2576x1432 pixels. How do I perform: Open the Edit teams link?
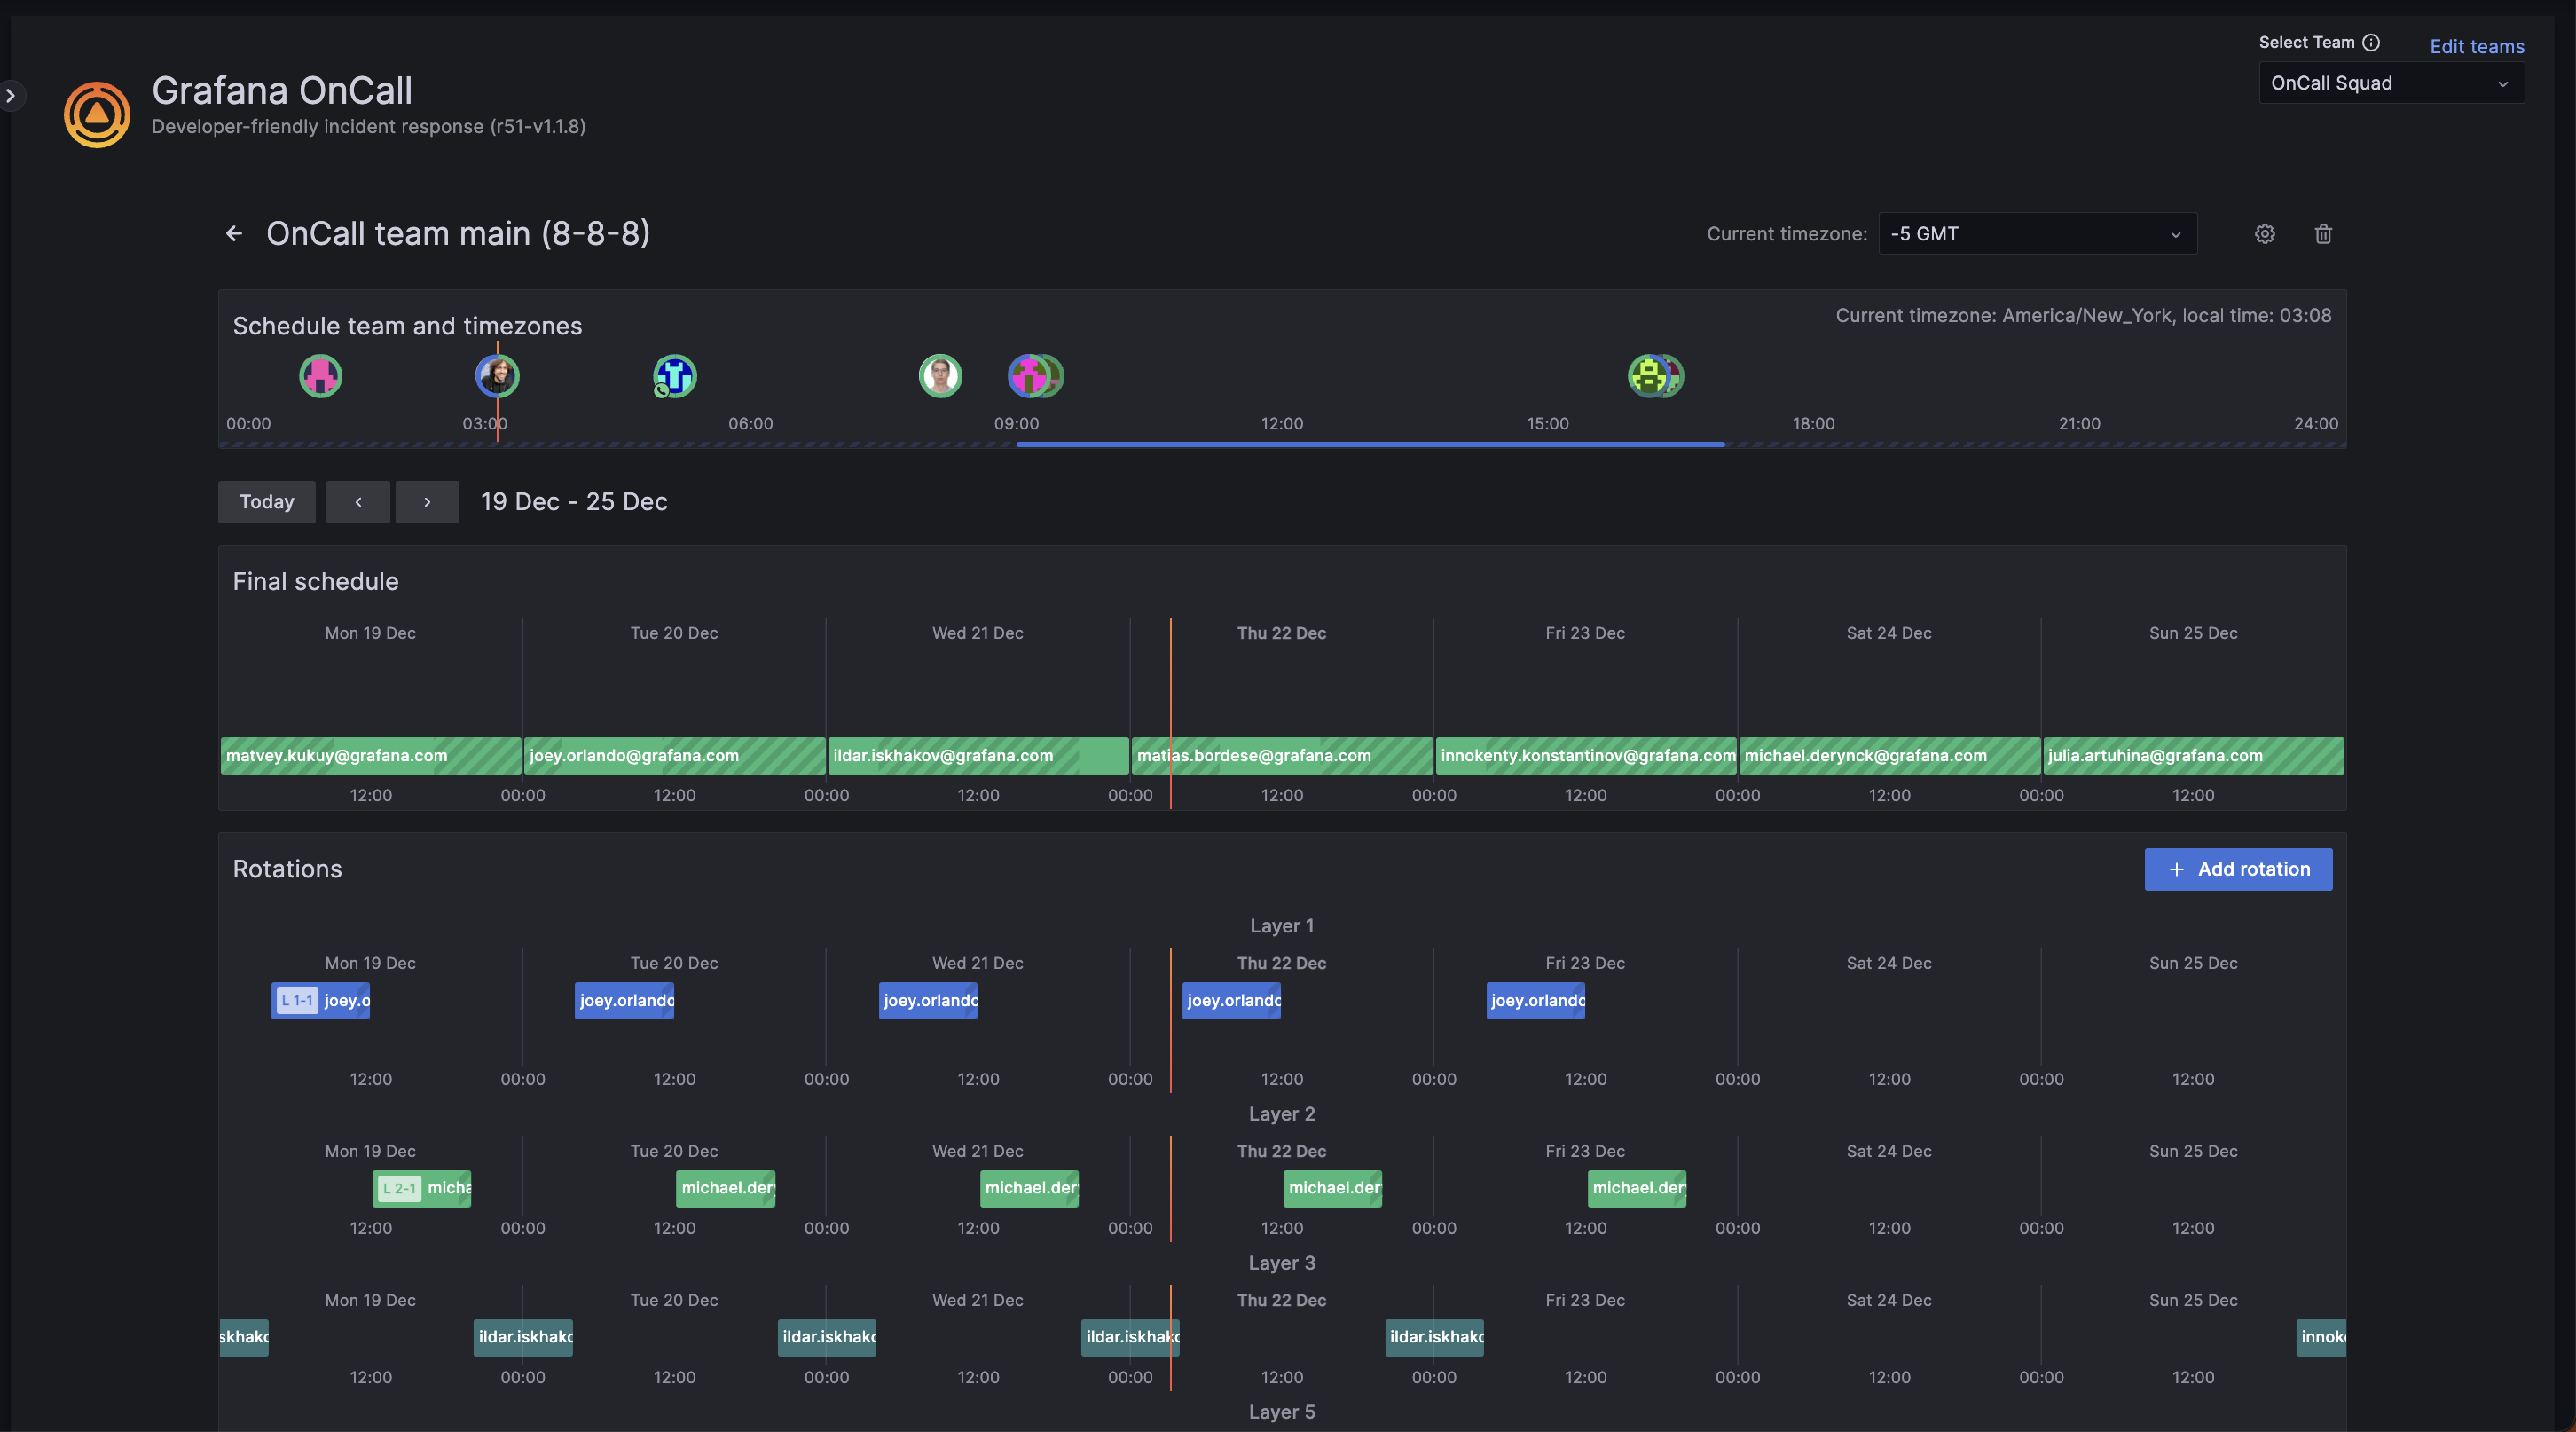2476,46
